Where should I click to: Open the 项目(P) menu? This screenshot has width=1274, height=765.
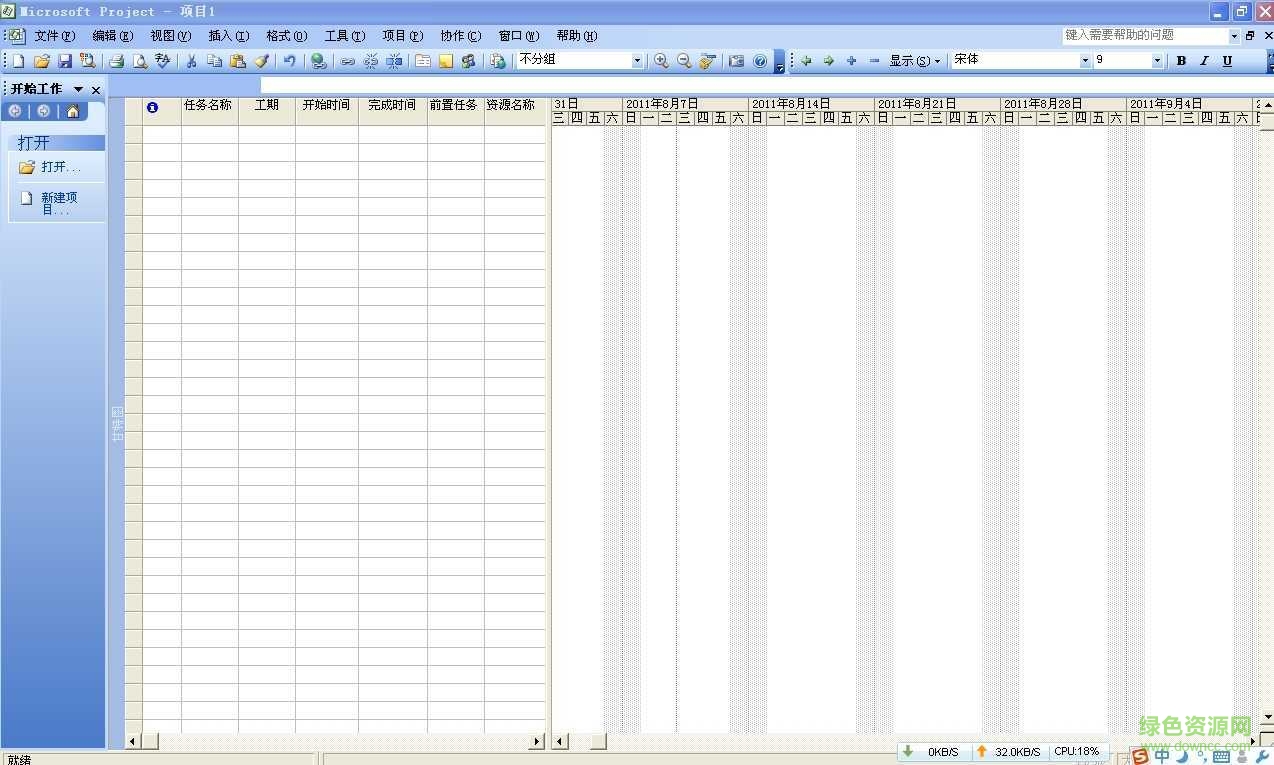(x=402, y=36)
